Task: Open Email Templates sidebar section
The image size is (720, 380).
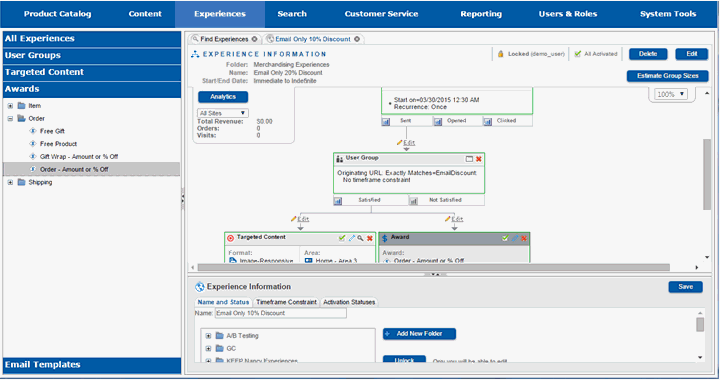Action: point(92,365)
